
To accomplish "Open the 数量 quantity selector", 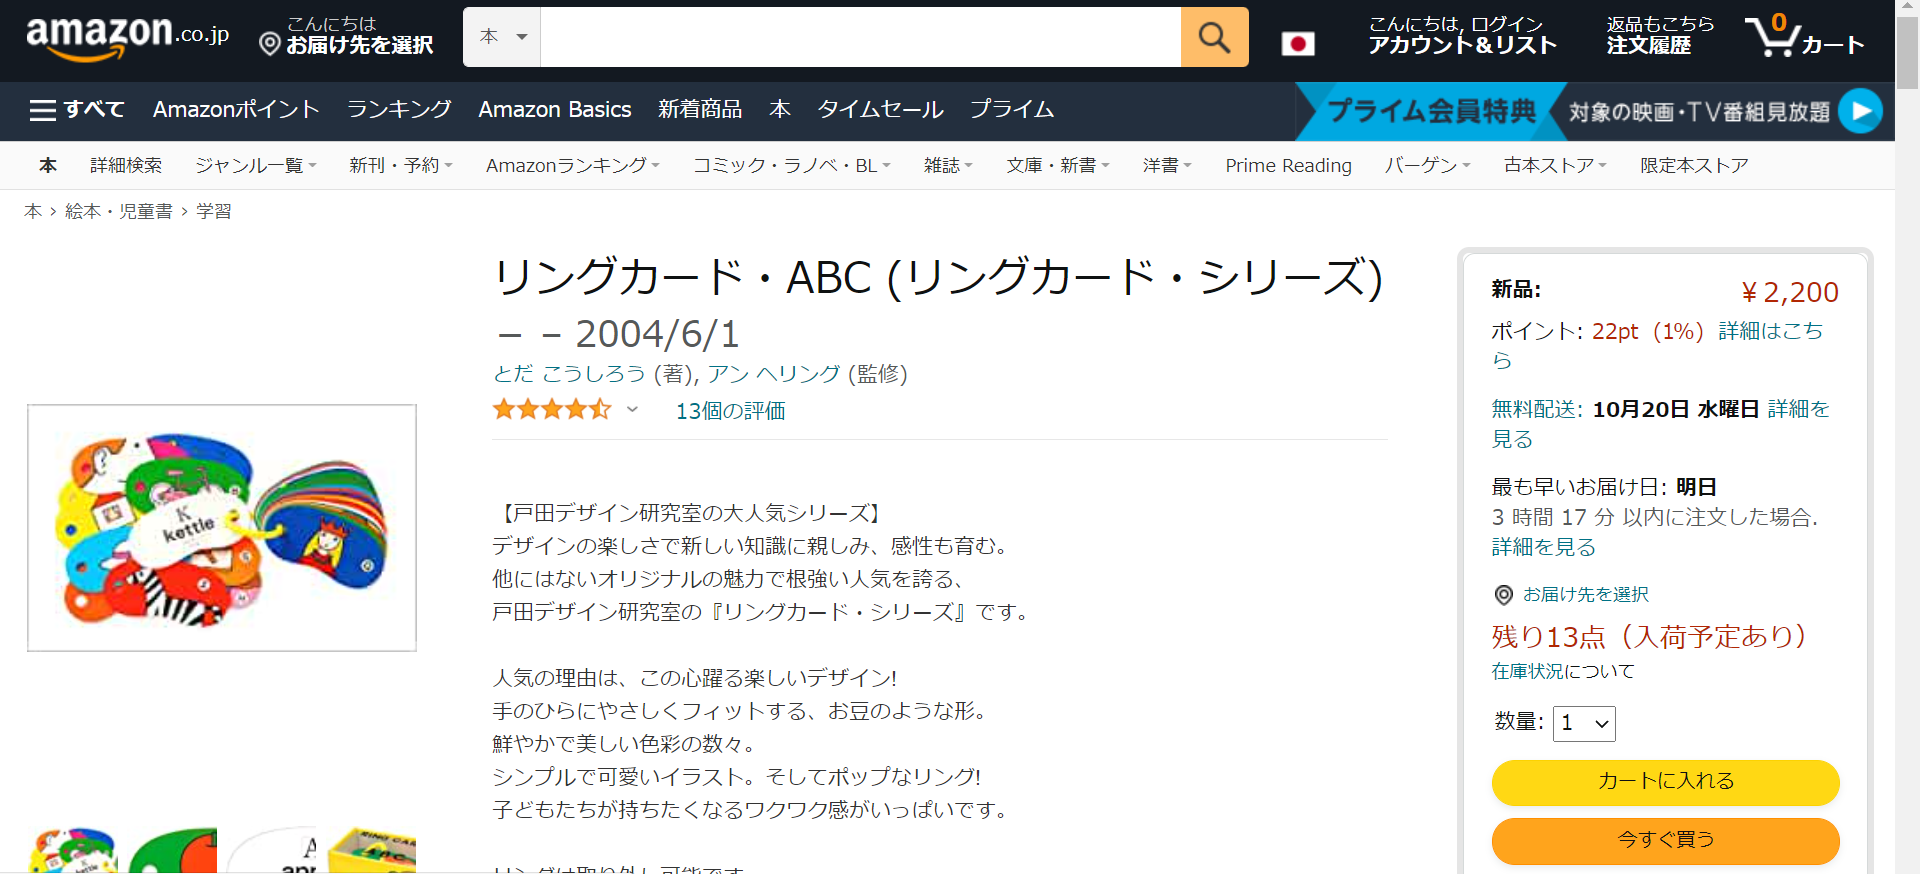I will 1584,723.
